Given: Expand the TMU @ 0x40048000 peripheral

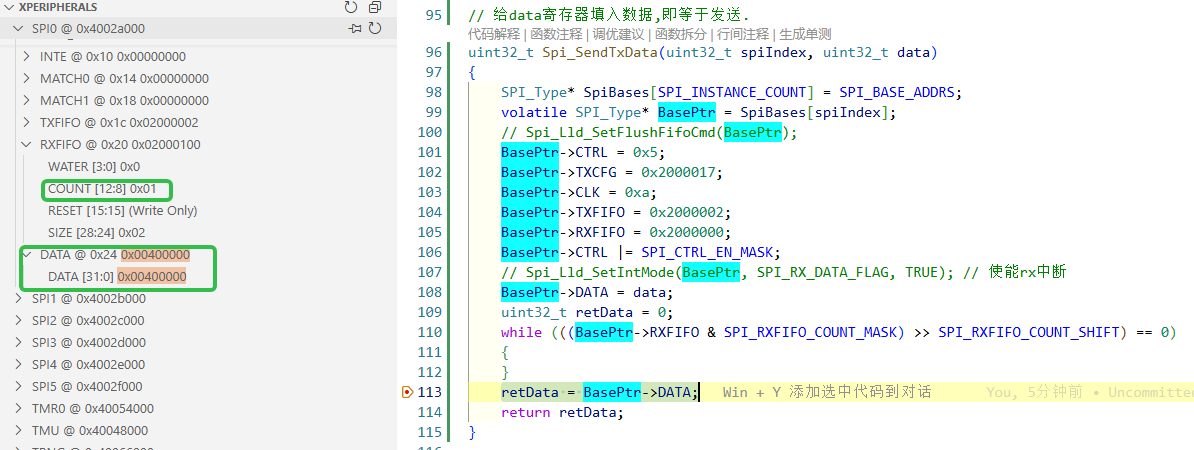Looking at the screenshot, I should coord(20,431).
